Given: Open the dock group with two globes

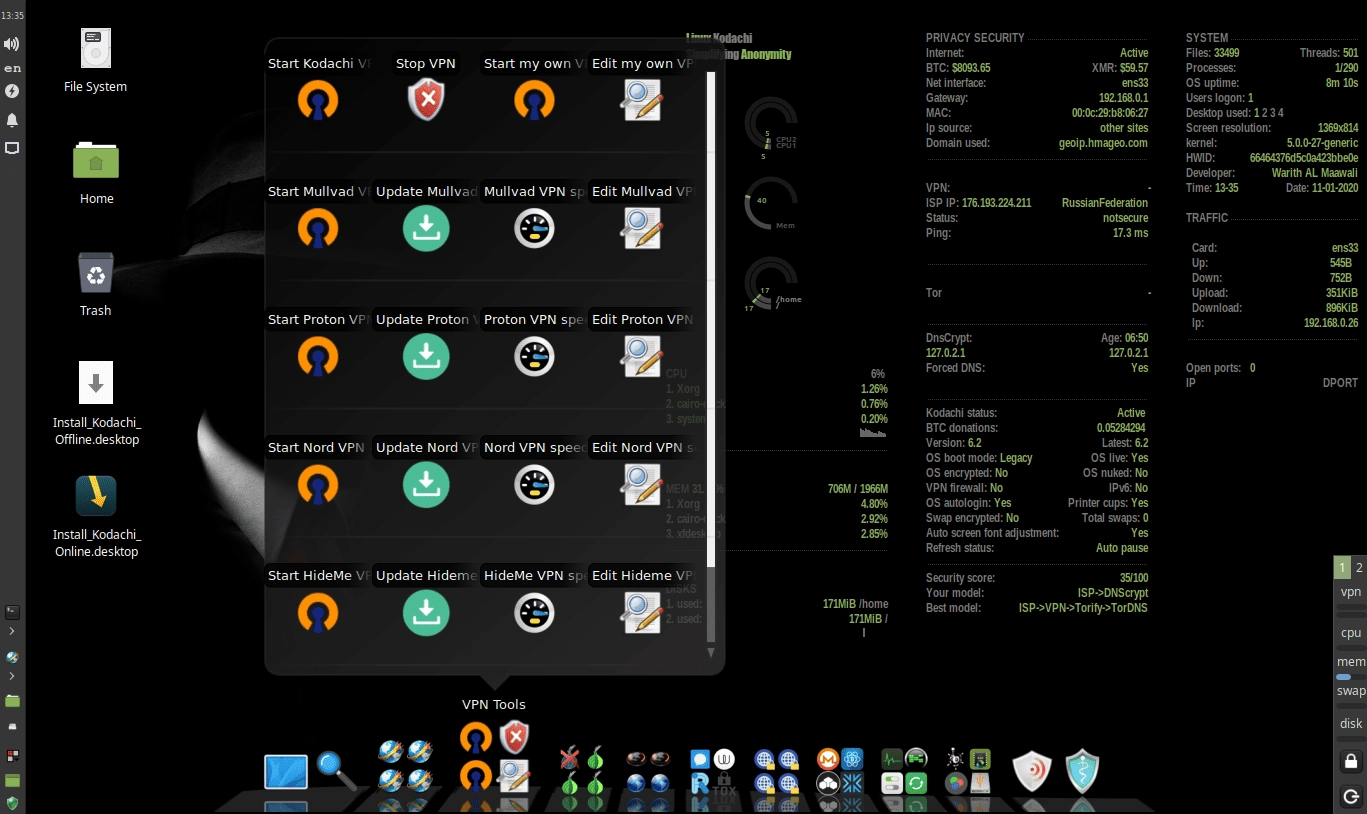Looking at the screenshot, I should [647, 771].
